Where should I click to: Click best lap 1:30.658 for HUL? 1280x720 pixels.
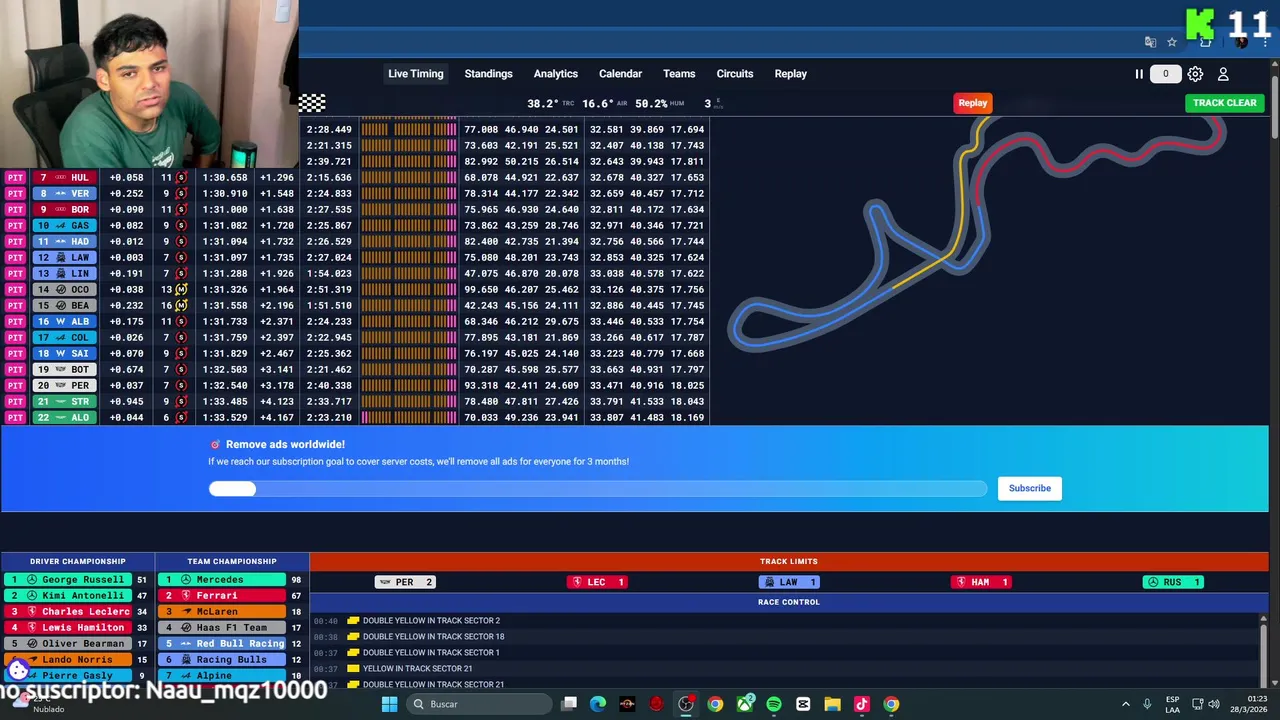point(225,177)
